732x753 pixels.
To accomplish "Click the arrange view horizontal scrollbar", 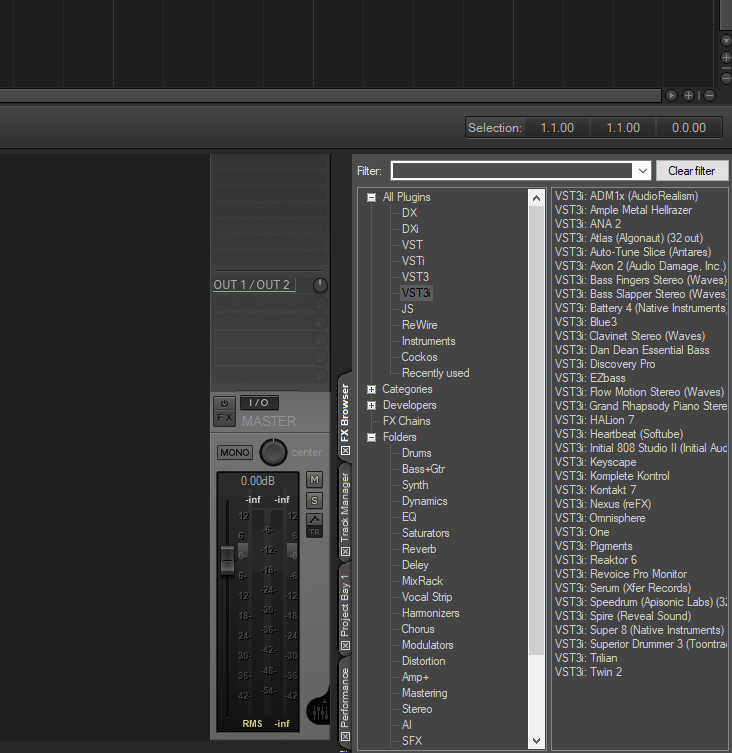I will coord(330,96).
